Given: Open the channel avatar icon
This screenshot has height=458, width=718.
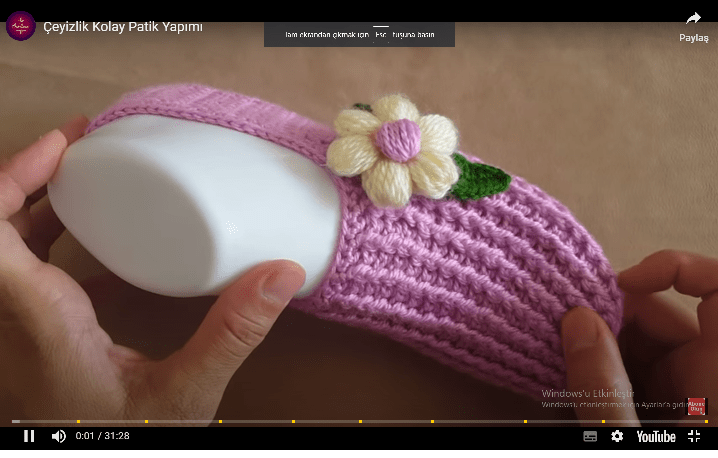Looking at the screenshot, I should click(20, 26).
